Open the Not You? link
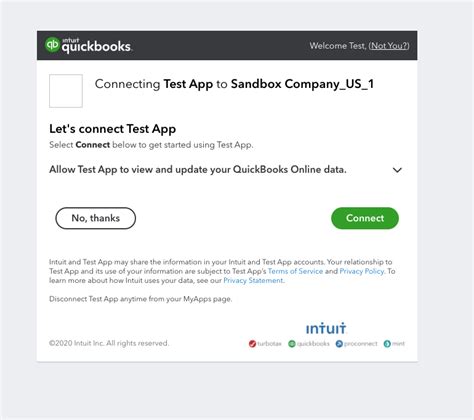474x420 pixels. tap(389, 46)
